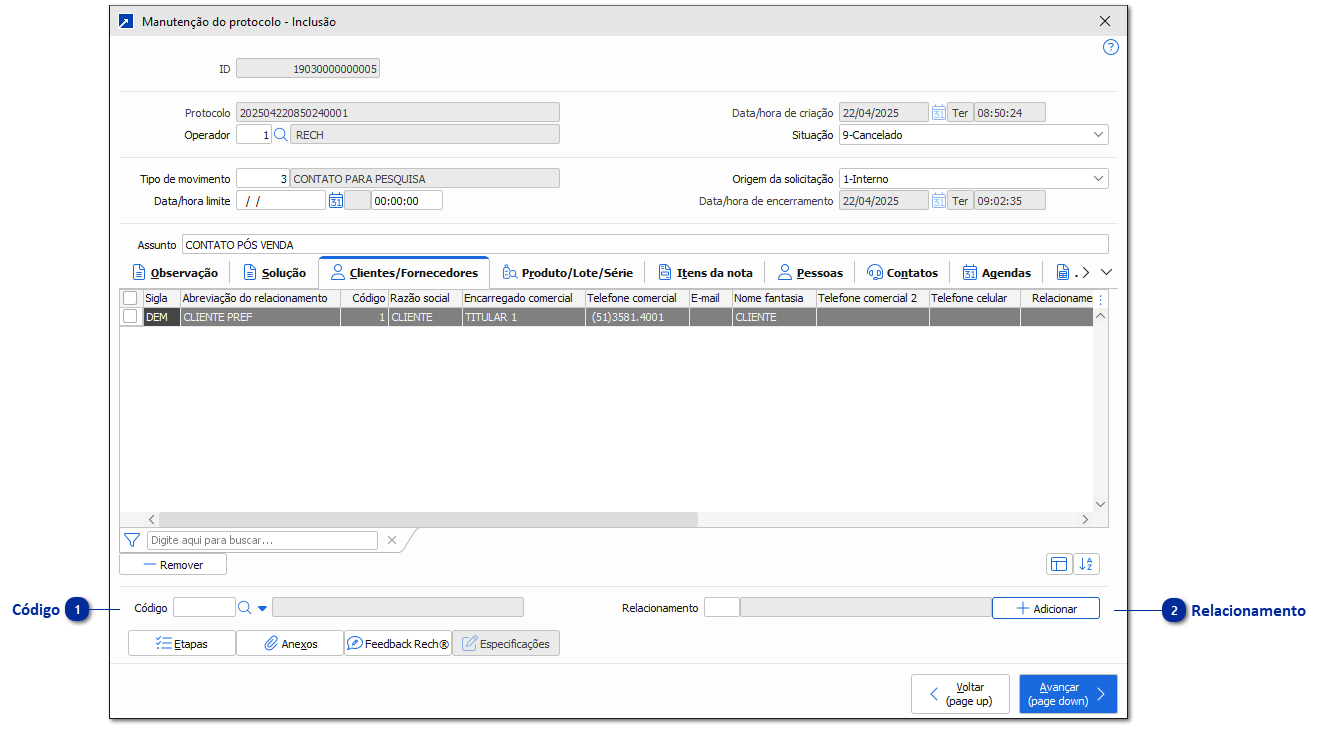Click the window title bar app icon
Viewport: 1322px width, 735px height.
(x=126, y=21)
